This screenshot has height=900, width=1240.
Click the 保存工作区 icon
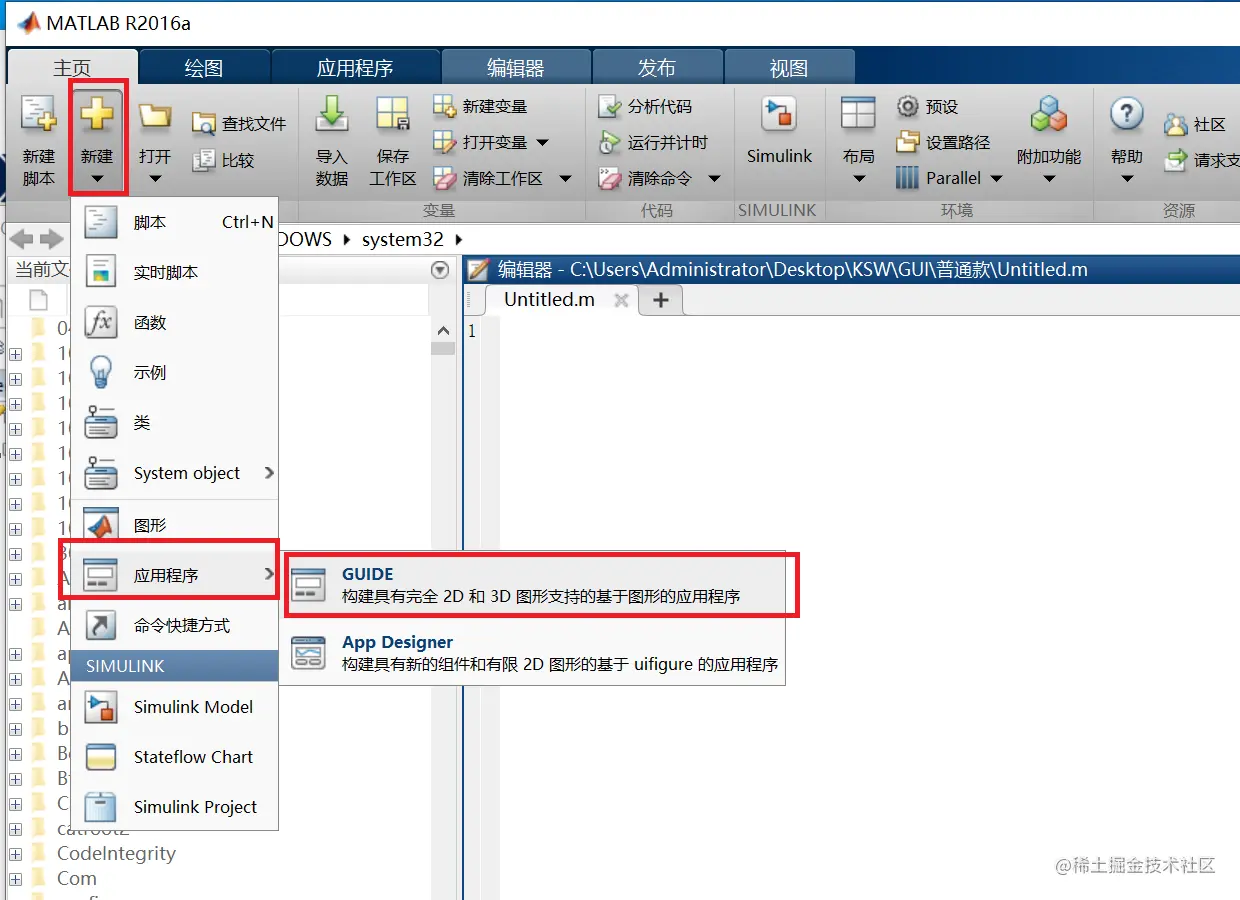pos(392,115)
